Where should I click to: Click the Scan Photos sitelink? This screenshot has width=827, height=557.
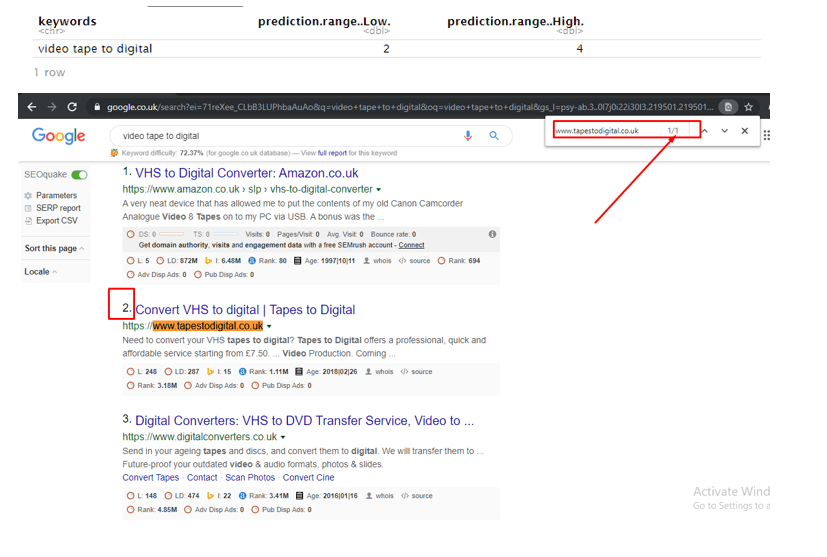point(250,477)
